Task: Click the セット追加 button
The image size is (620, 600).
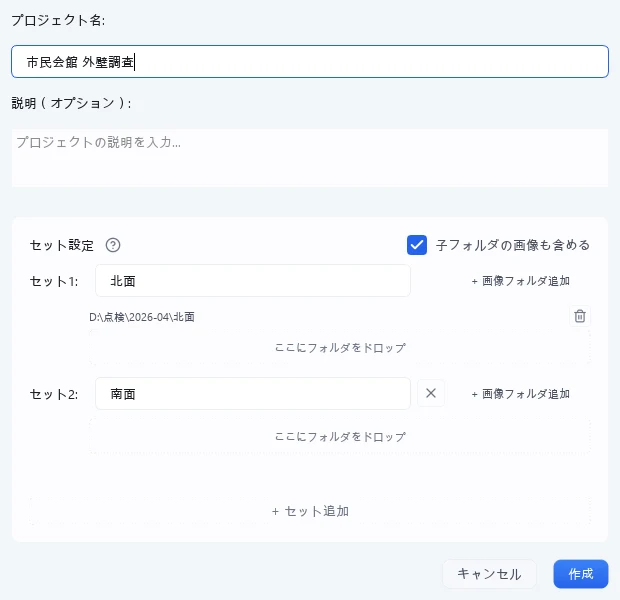Action: coord(310,511)
